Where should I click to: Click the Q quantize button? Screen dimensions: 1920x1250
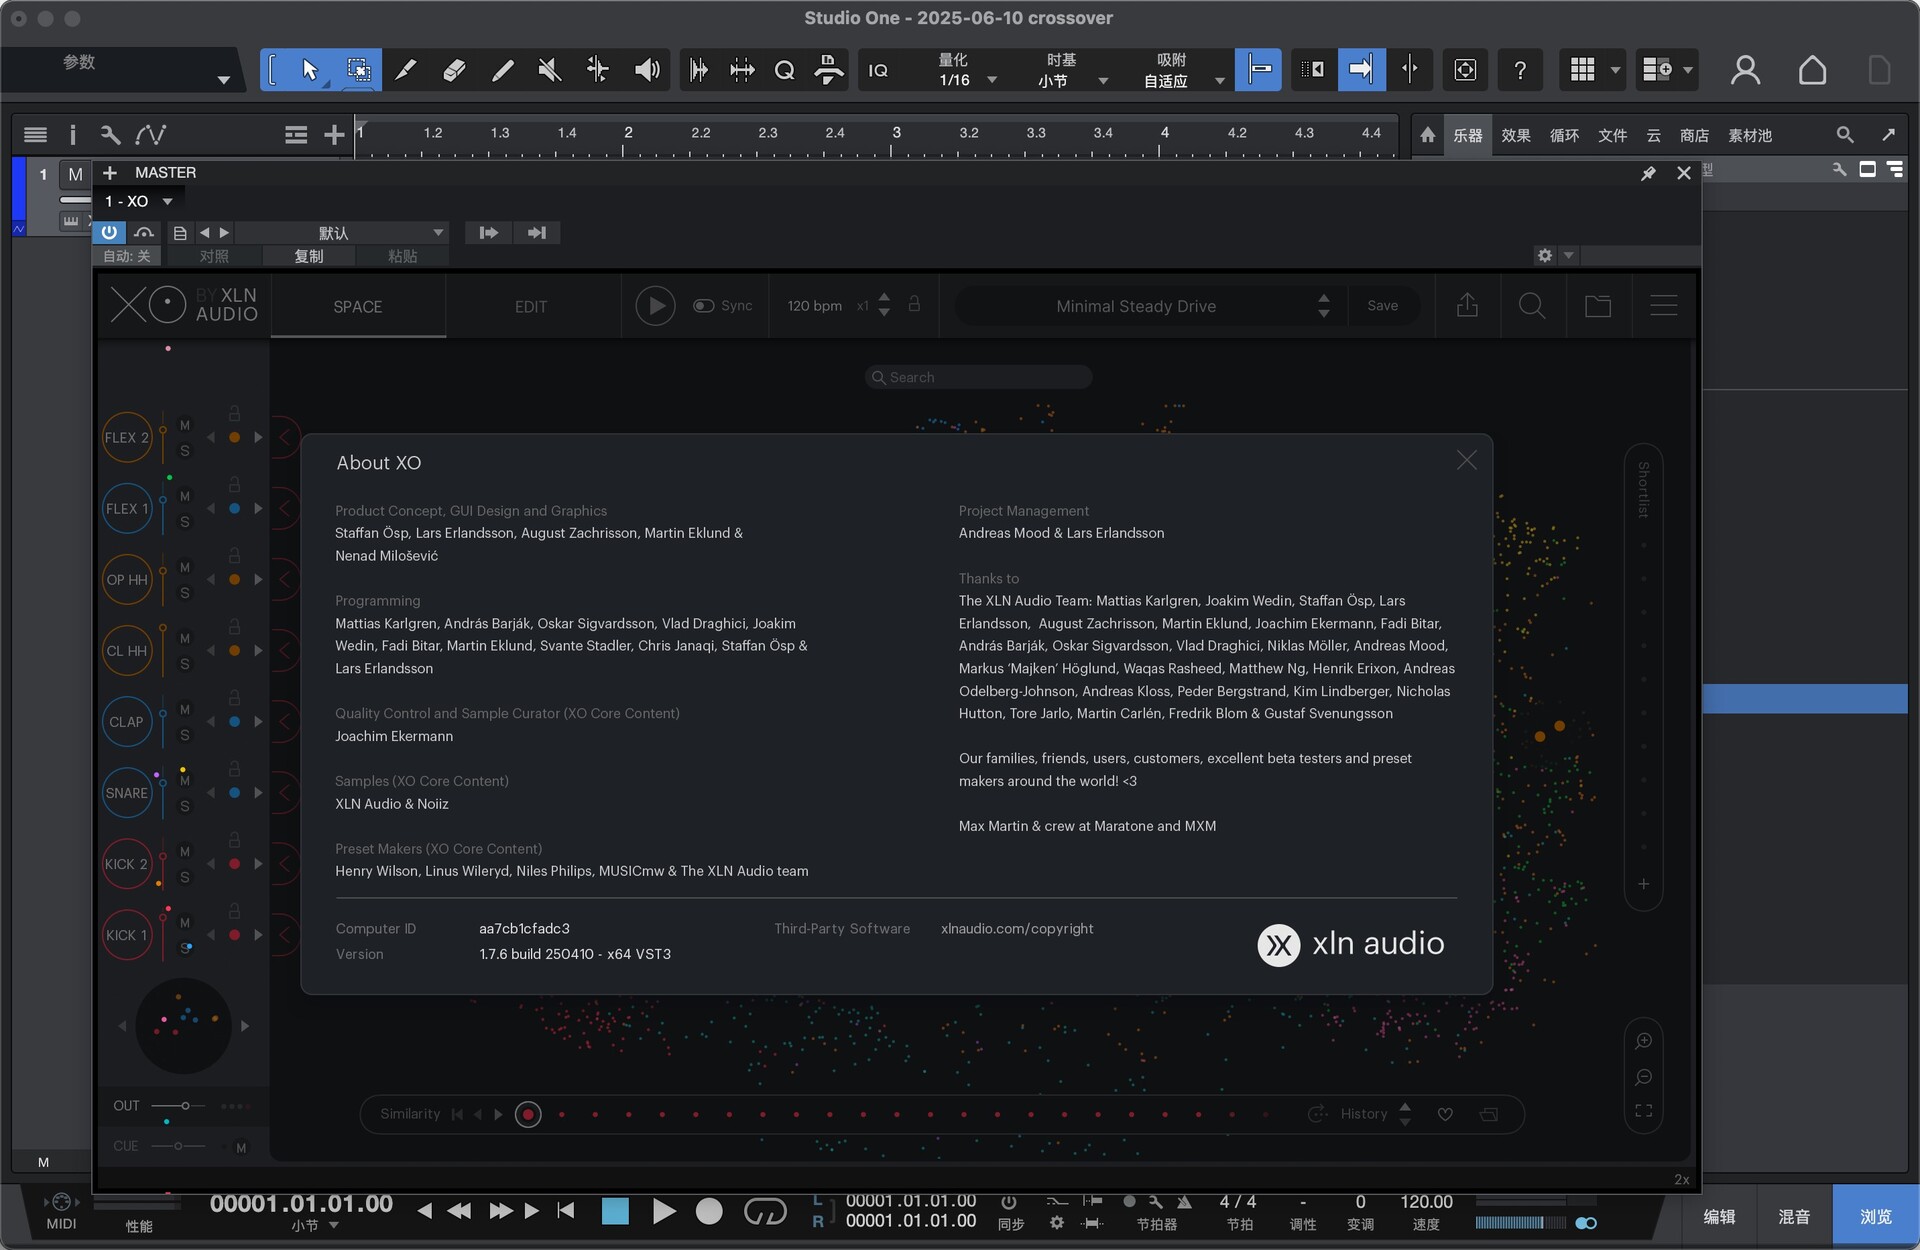click(x=785, y=69)
